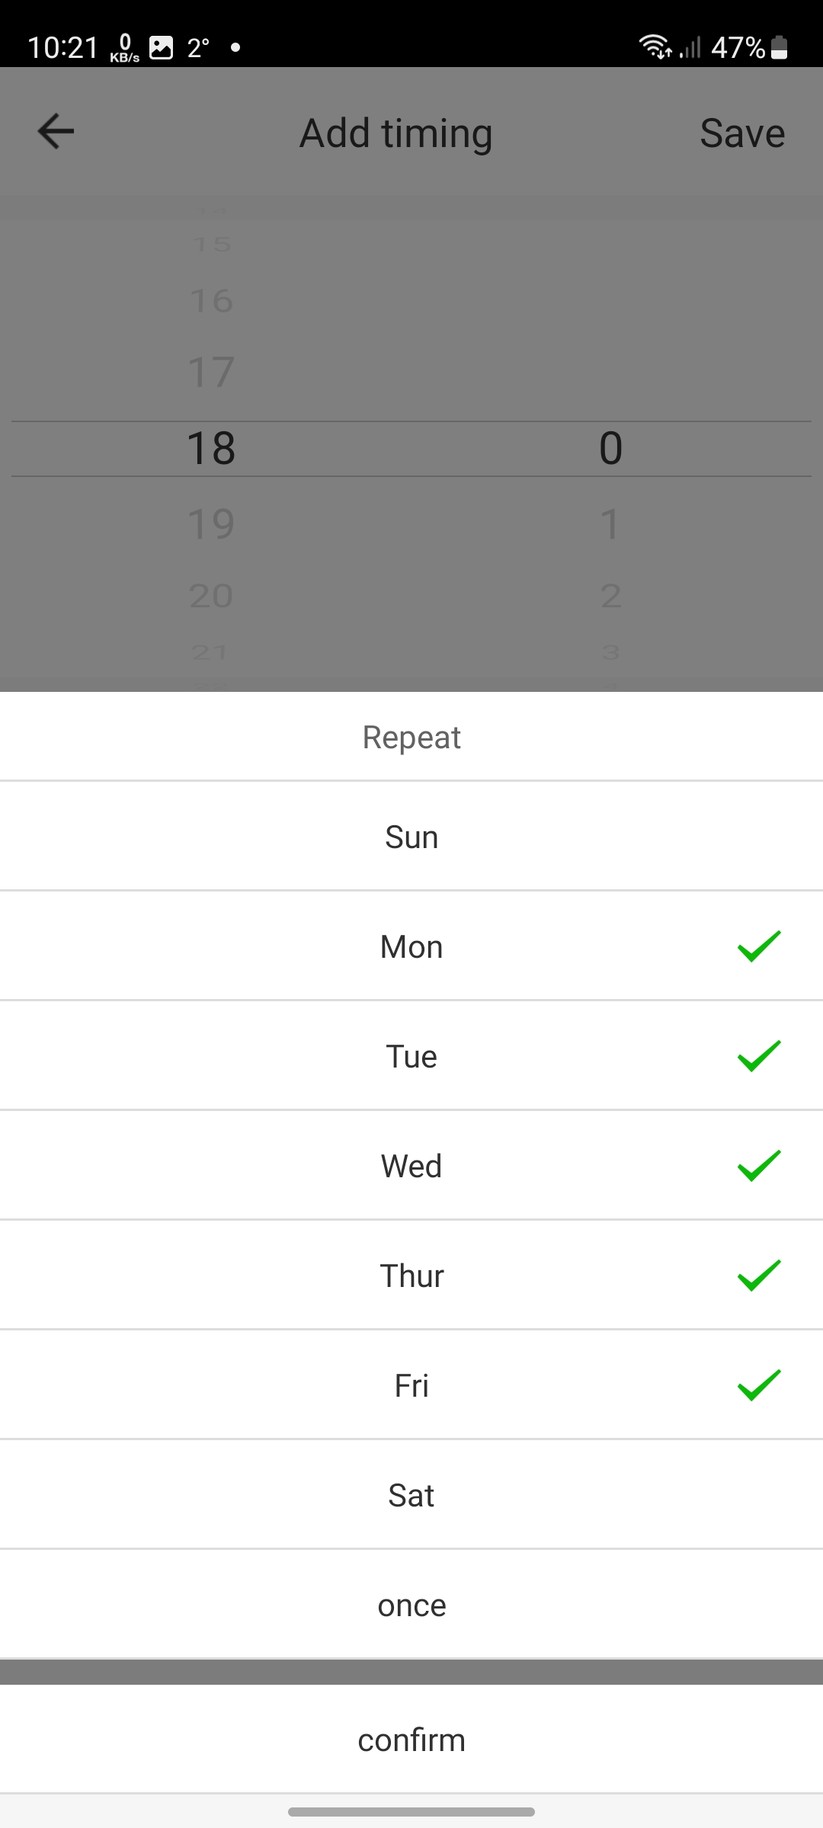823x1828 pixels.
Task: Enable repeat on Sun
Action: point(411,837)
